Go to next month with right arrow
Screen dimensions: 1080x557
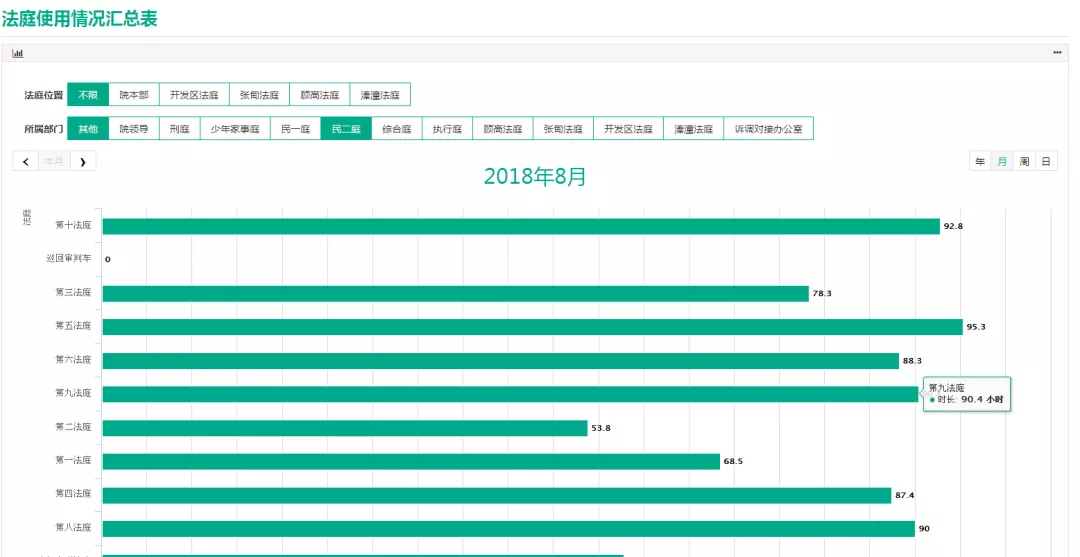coord(83,162)
